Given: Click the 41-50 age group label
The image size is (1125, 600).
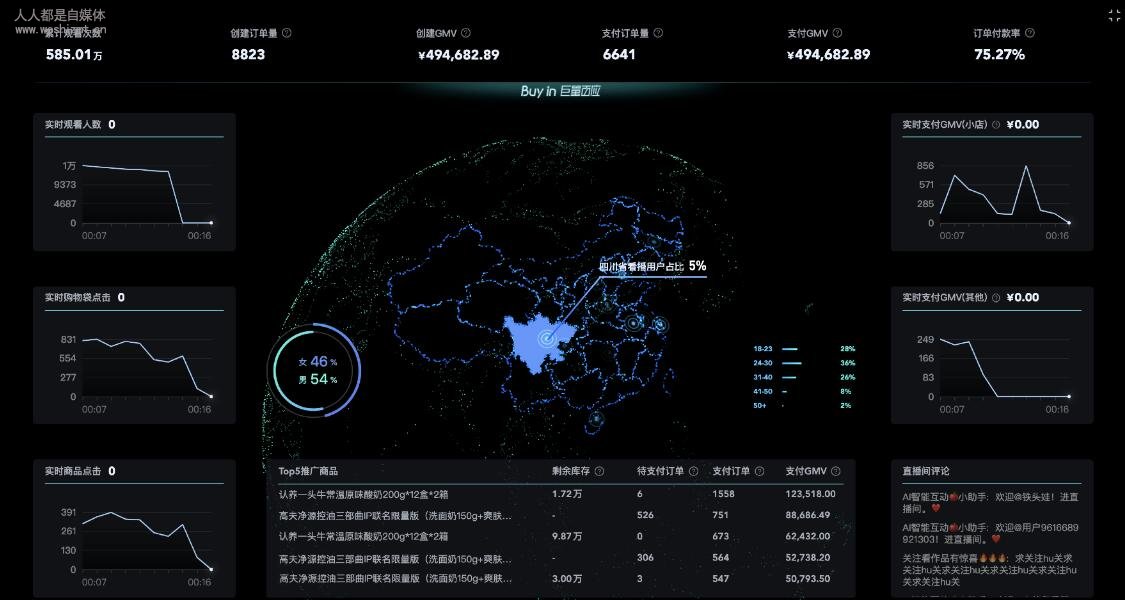Looking at the screenshot, I should click(763, 392).
